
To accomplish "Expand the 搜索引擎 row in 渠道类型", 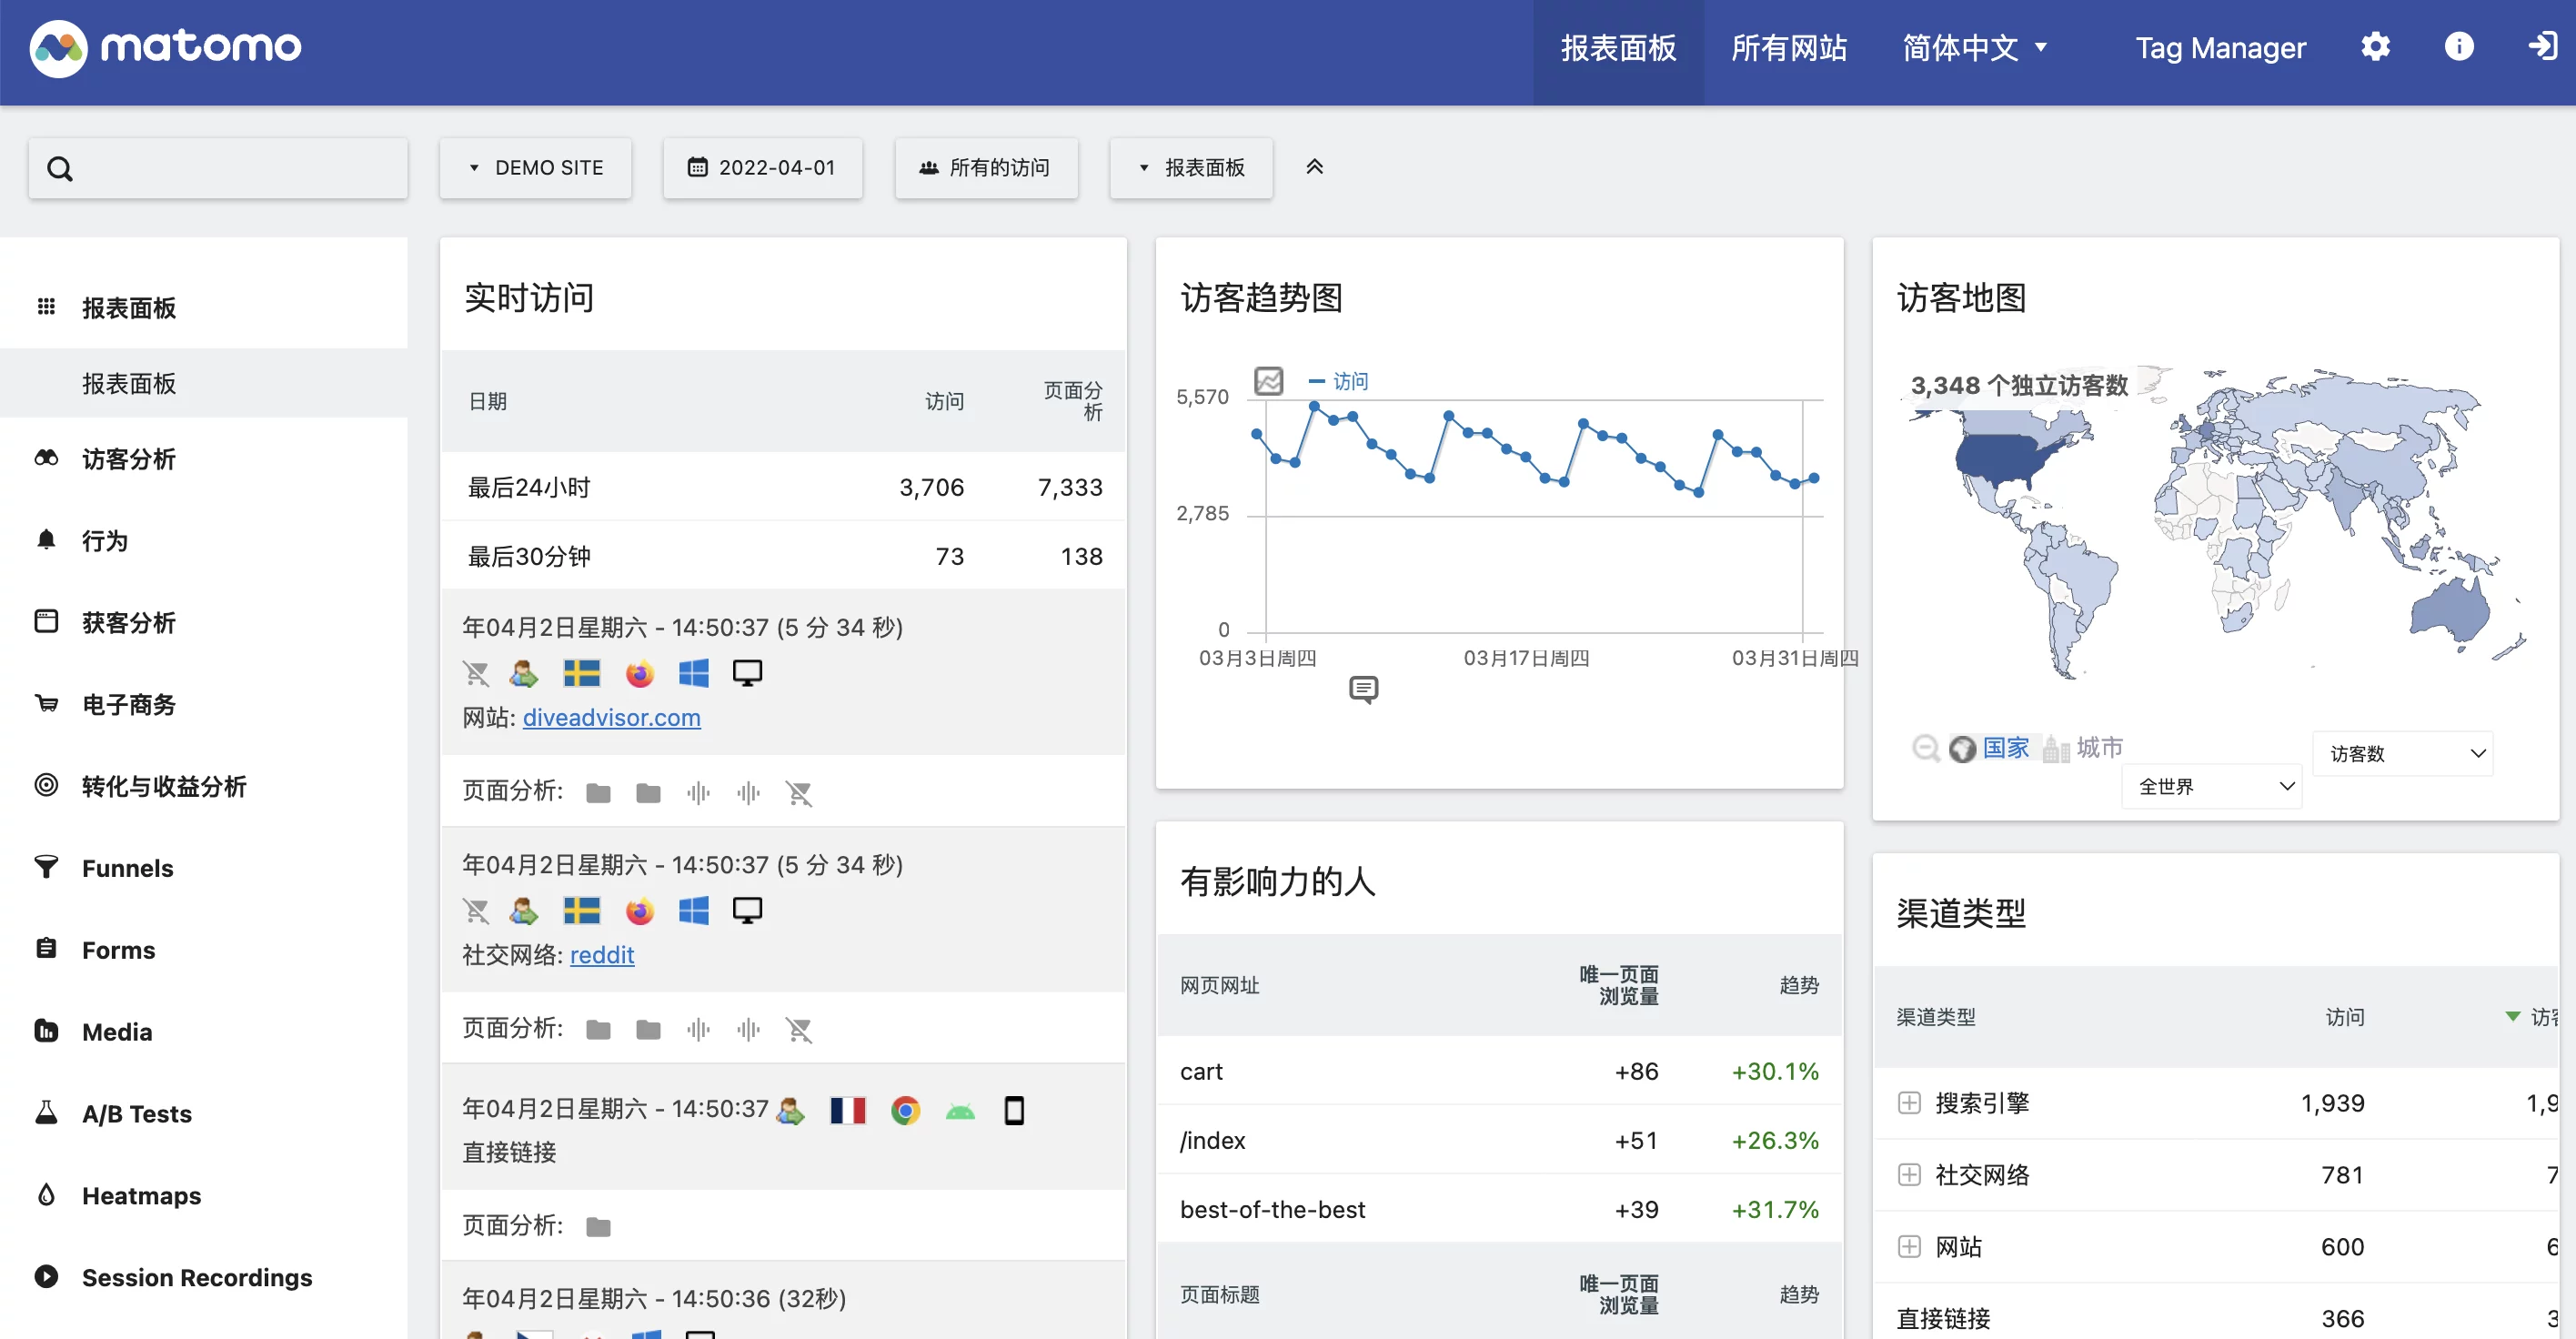I will [x=1911, y=1102].
